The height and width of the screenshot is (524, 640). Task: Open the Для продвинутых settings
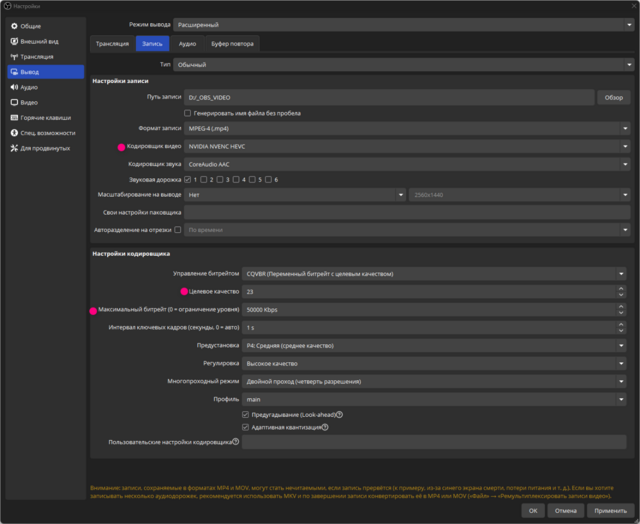(x=44, y=148)
